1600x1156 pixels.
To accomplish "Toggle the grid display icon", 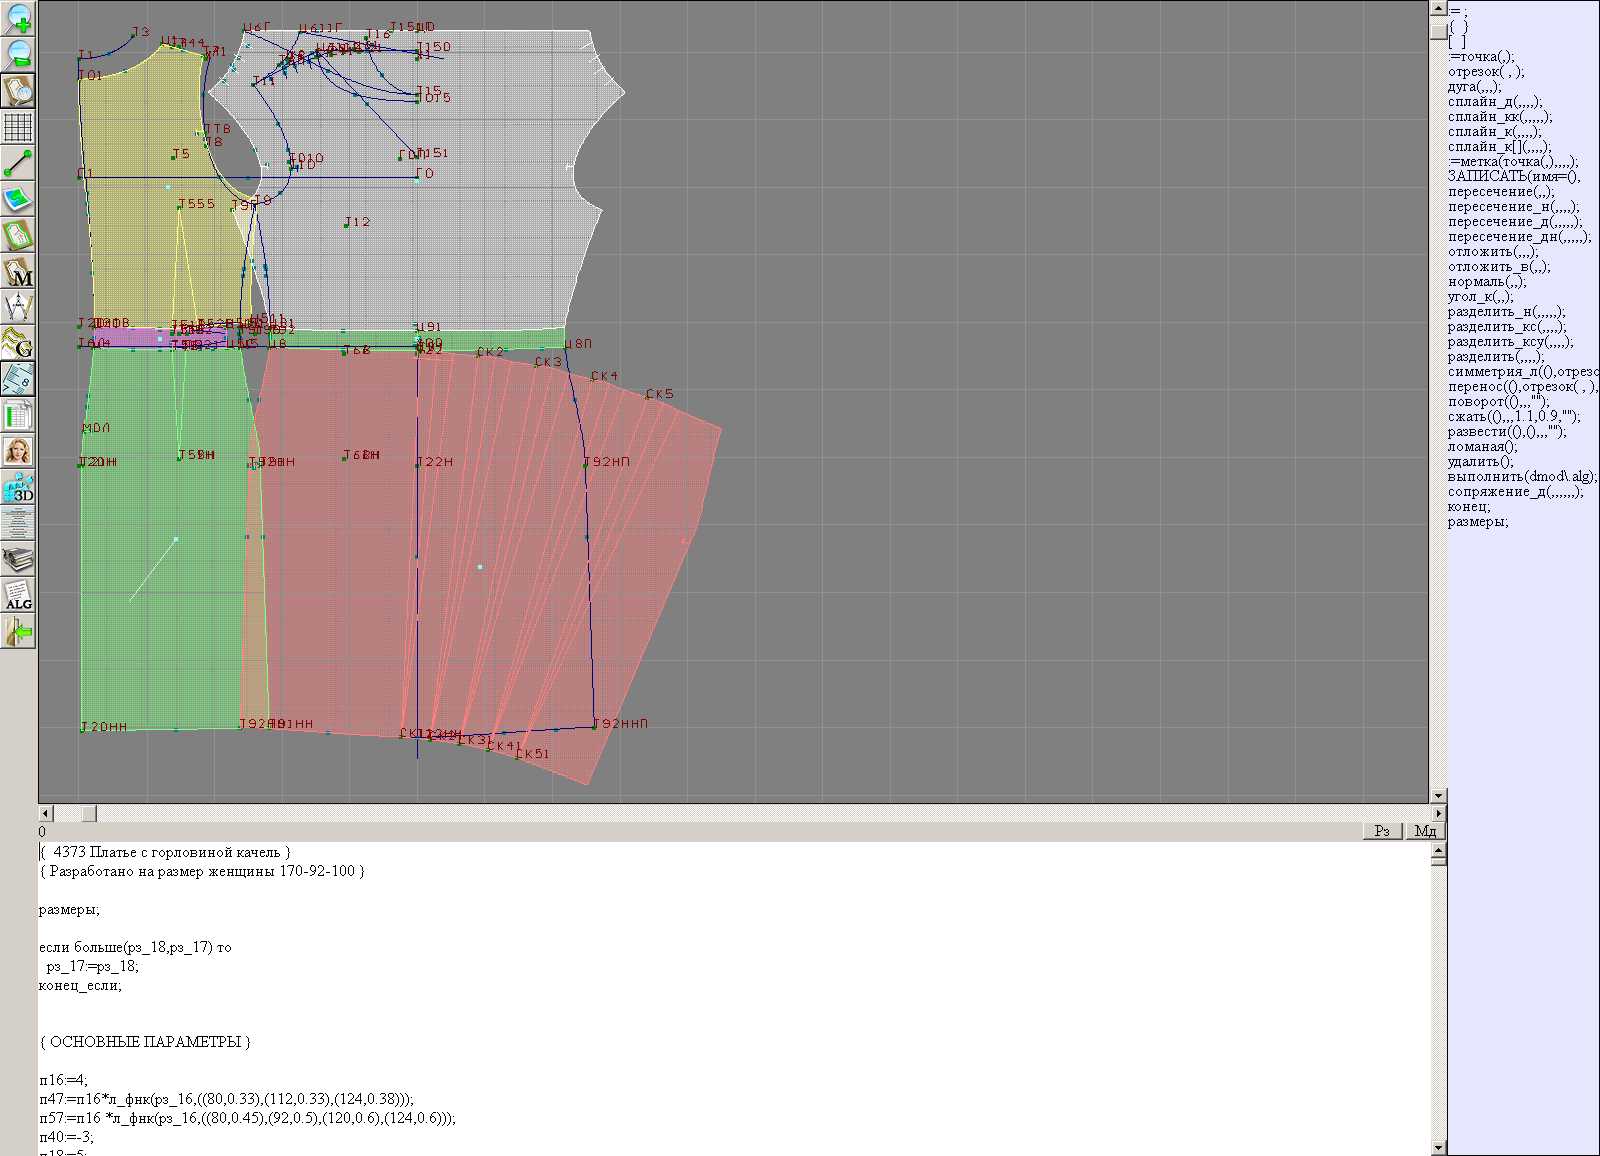I will (18, 127).
